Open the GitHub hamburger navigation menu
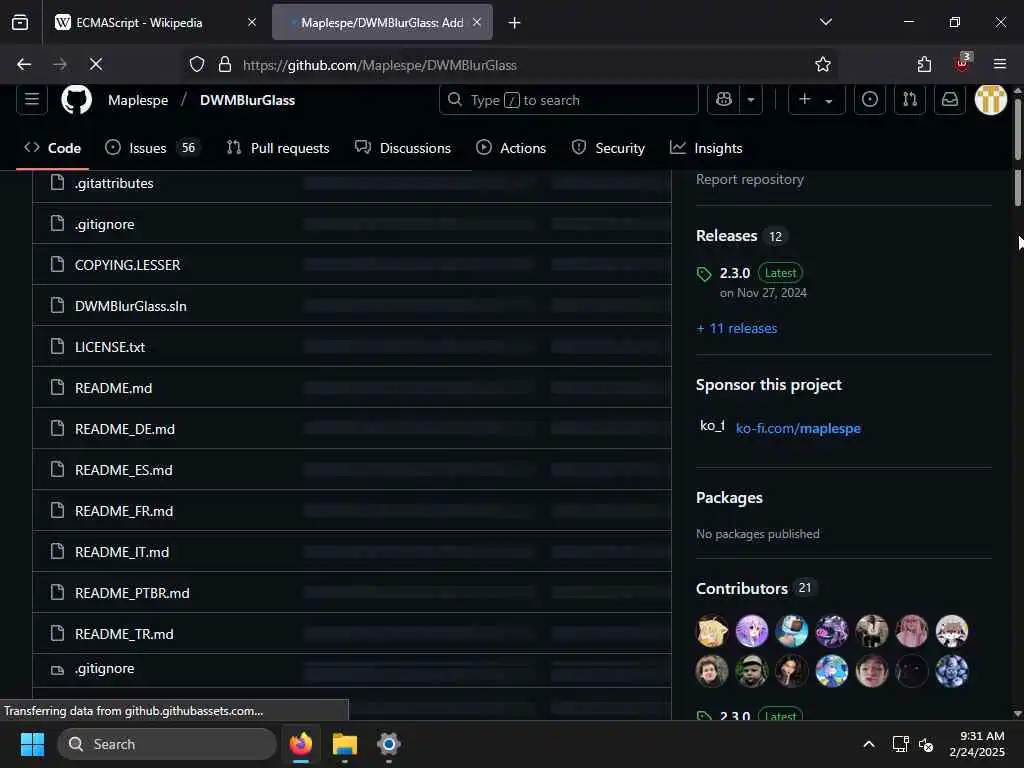 point(32,100)
